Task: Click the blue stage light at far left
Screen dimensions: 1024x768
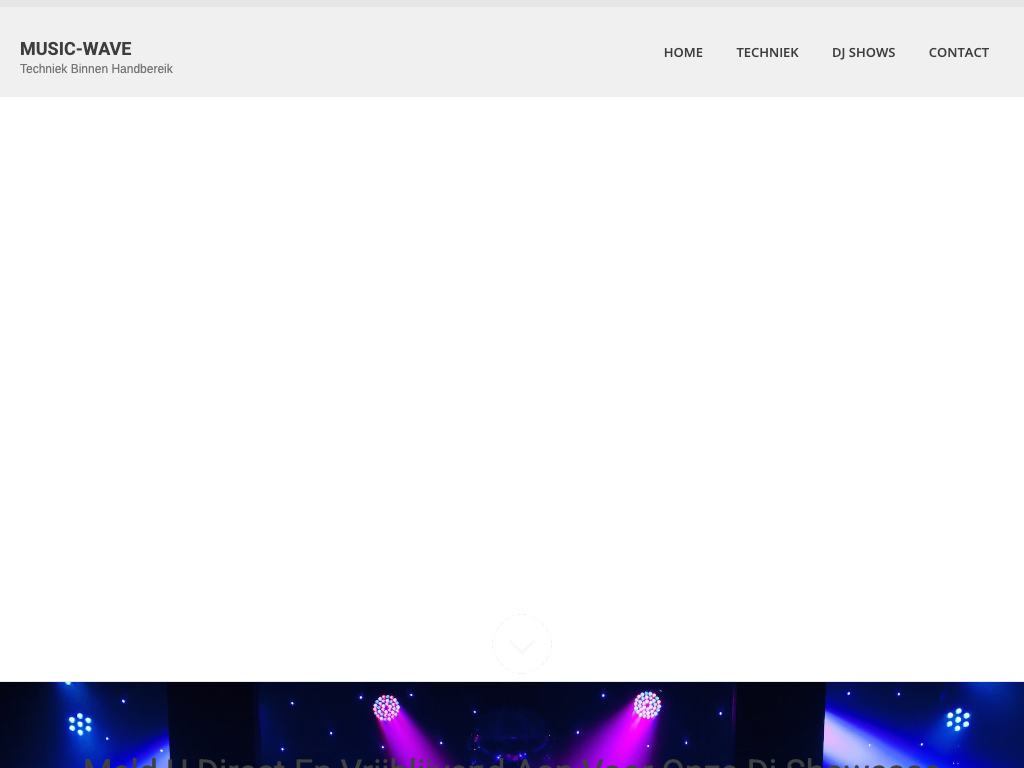Action: pyautogui.click(x=80, y=723)
